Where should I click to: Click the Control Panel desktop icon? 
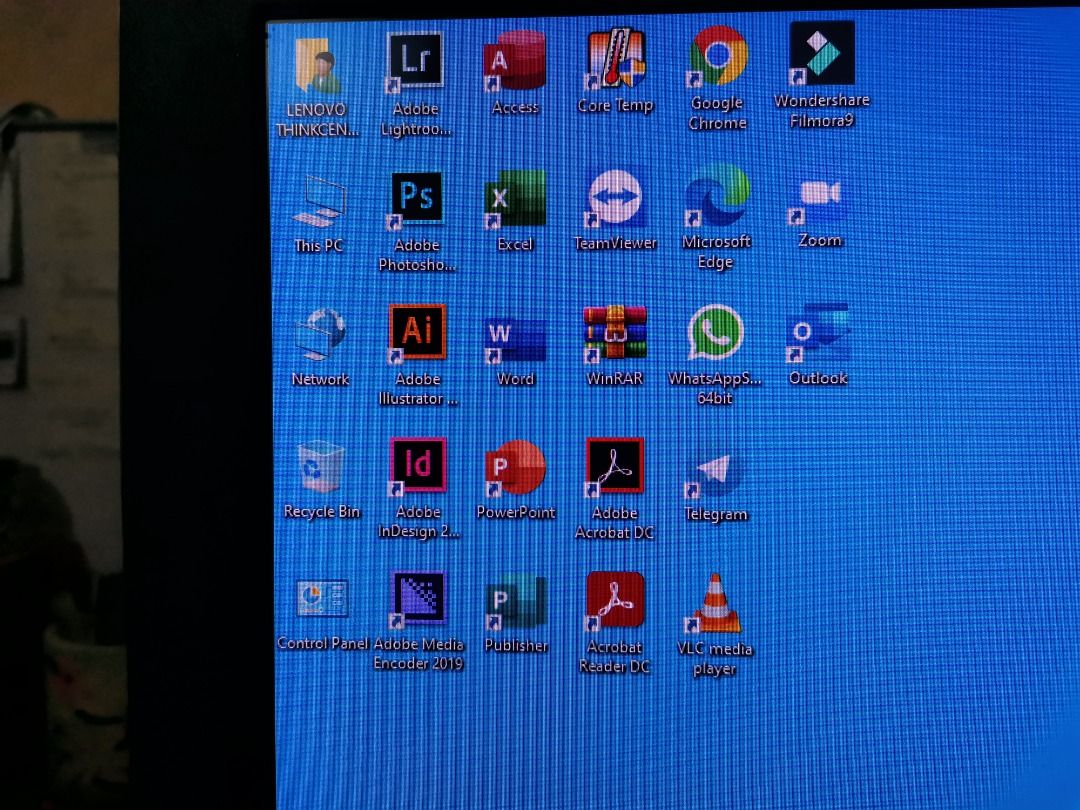(x=322, y=602)
